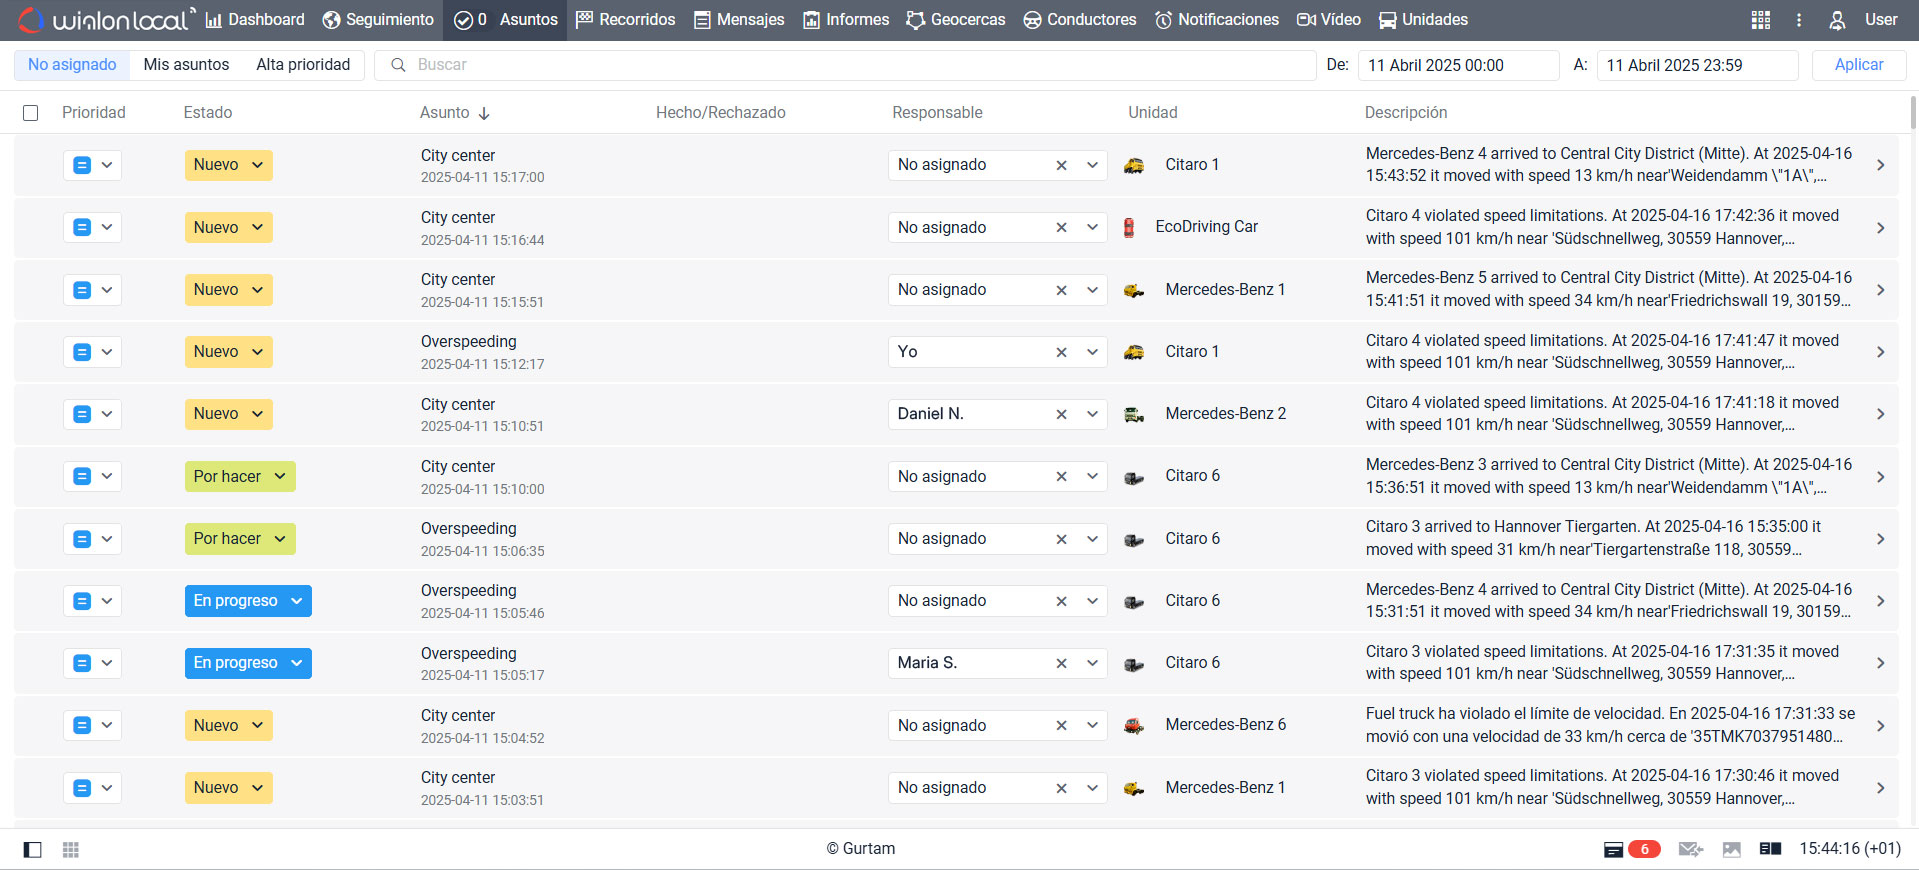Open the Geocercas tab
The width and height of the screenshot is (1919, 870).
[x=956, y=20]
